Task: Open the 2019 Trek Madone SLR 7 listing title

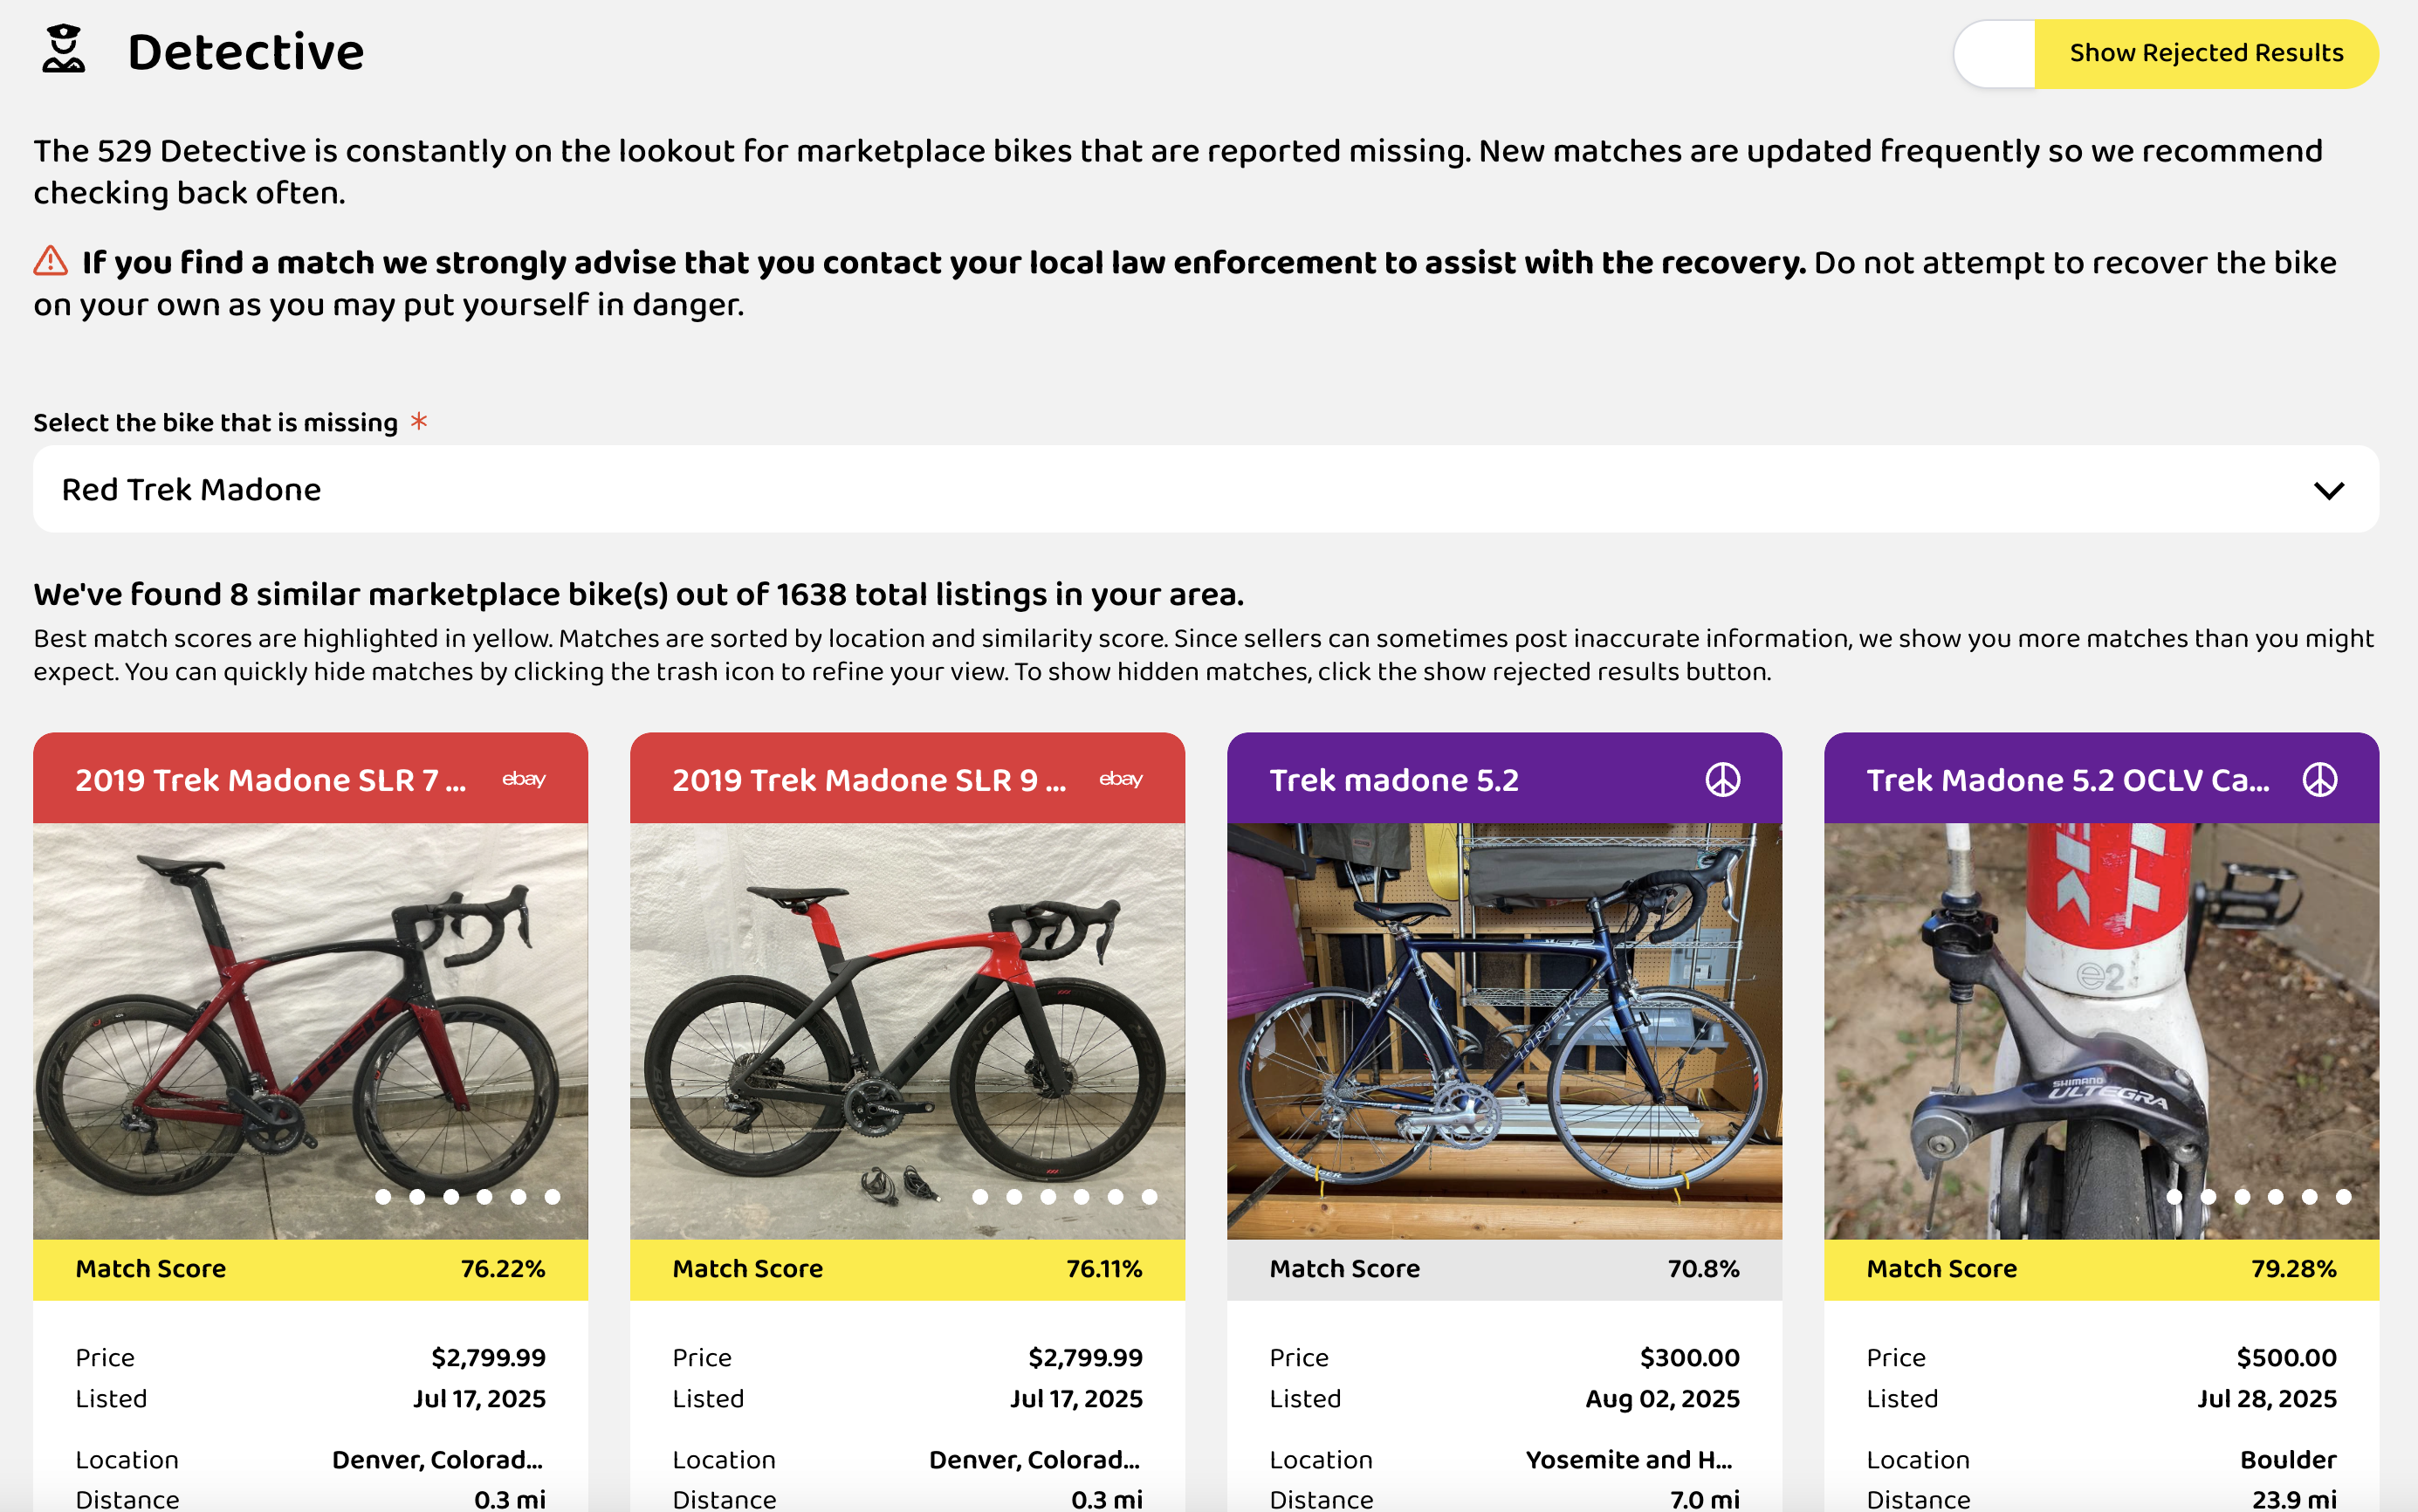Action: pyautogui.click(x=270, y=780)
